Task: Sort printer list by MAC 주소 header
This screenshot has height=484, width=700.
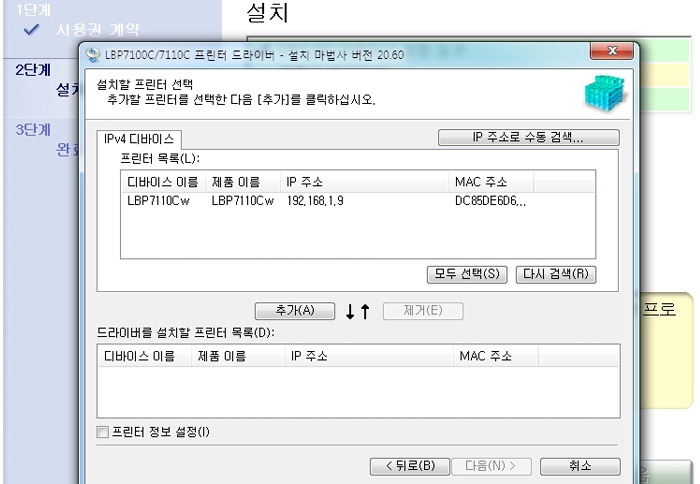Action: [491, 182]
